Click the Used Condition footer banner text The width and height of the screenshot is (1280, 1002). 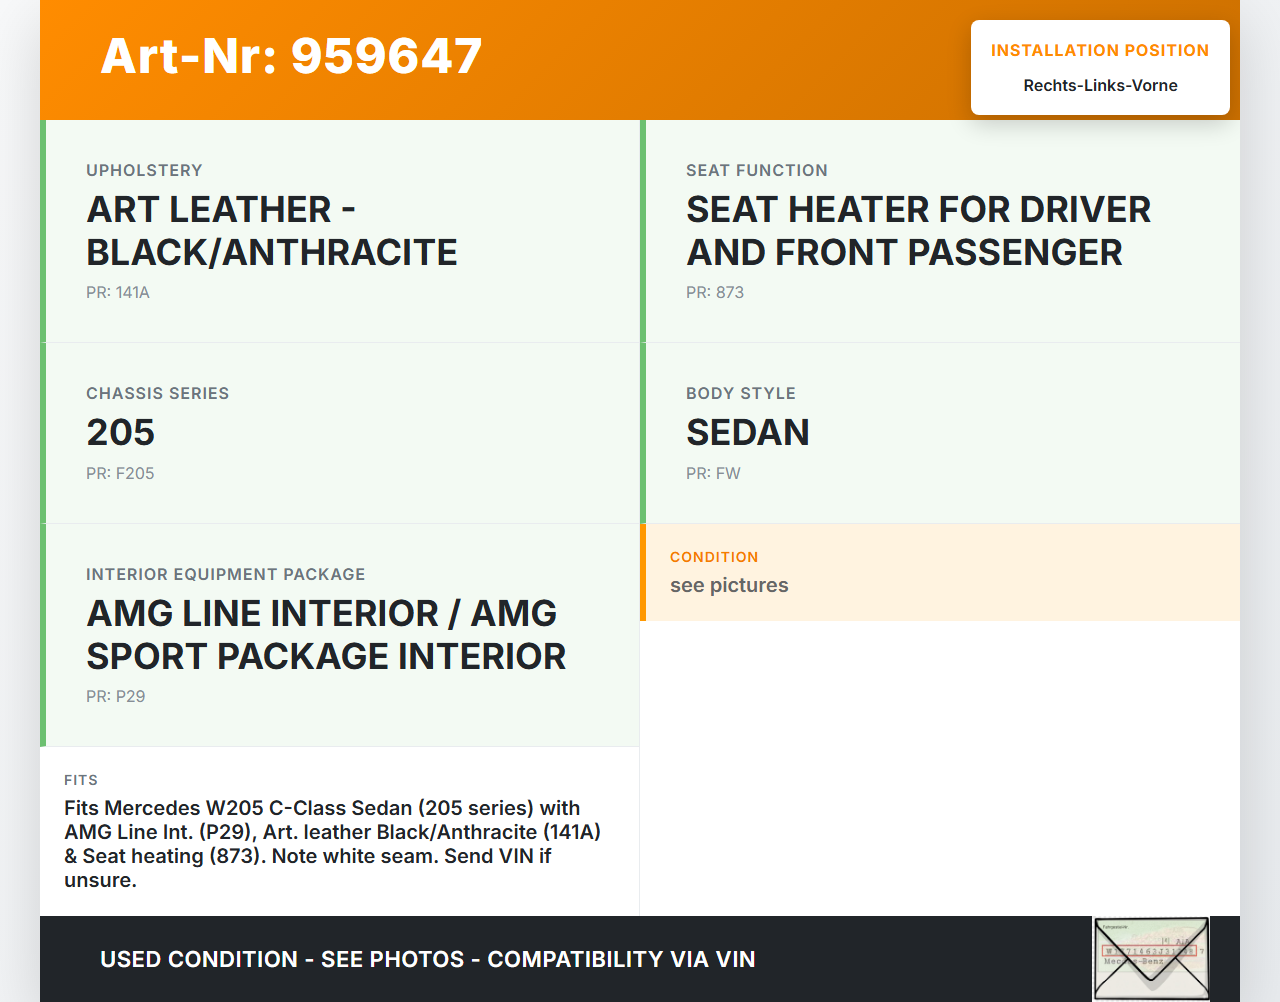tap(427, 960)
